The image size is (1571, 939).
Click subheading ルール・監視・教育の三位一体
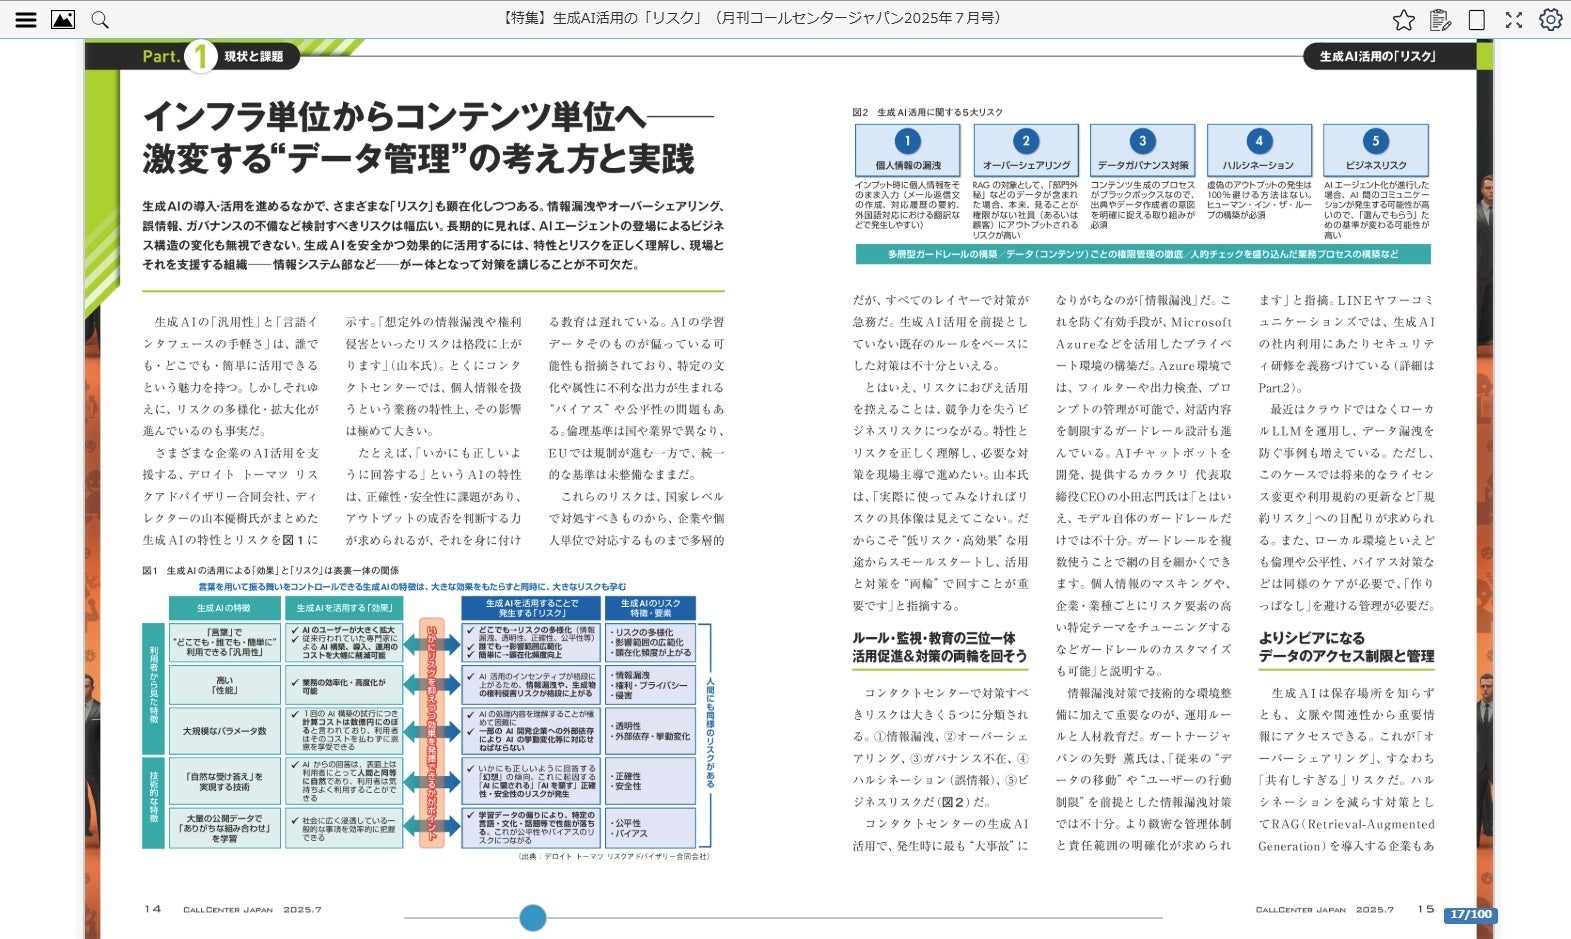tap(934, 638)
